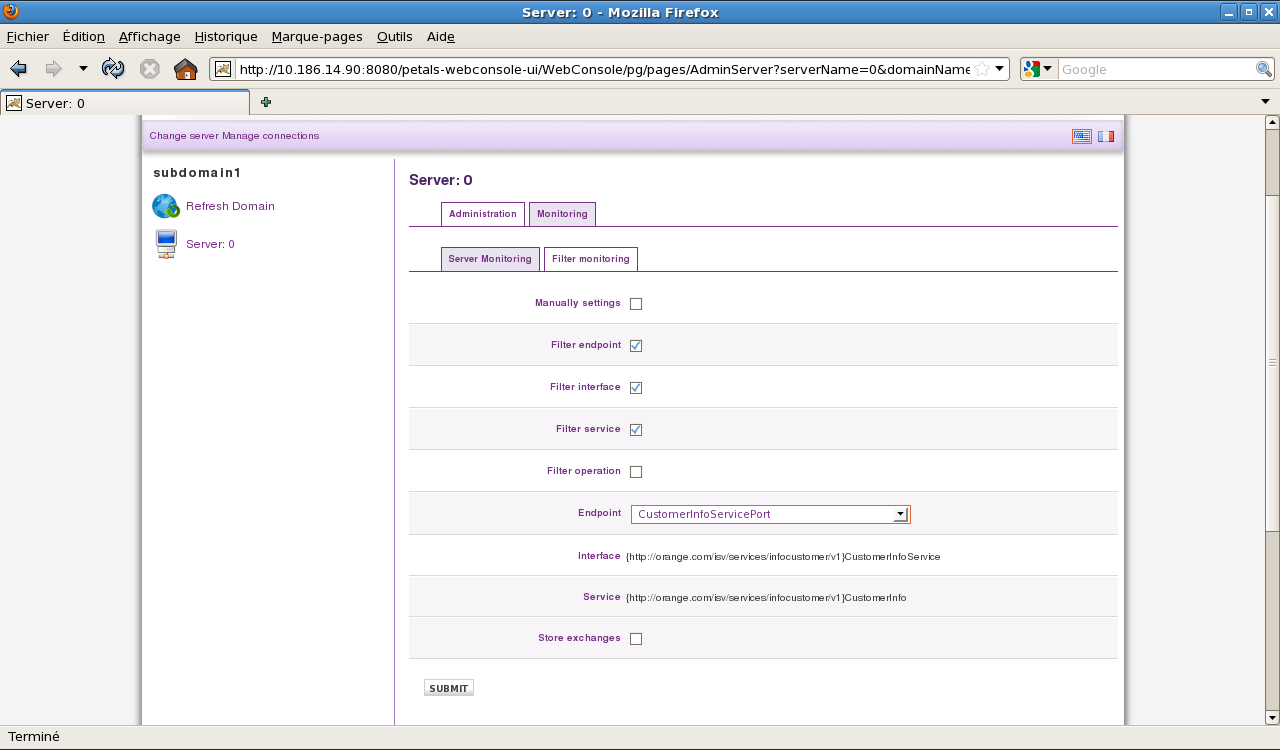Open the Endpoint CustomerInfoServicePort dropdown
The image size is (1280, 750).
point(900,514)
